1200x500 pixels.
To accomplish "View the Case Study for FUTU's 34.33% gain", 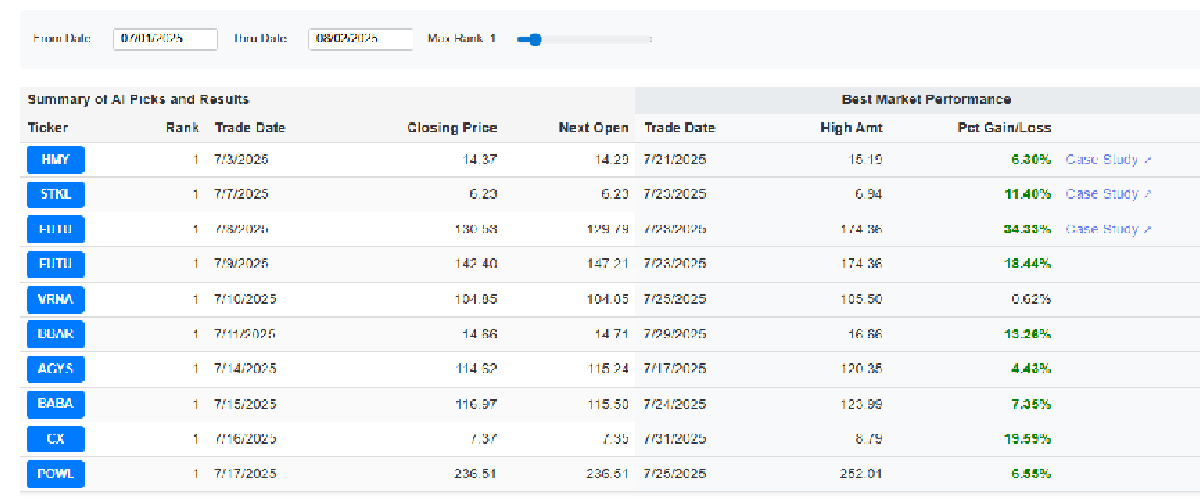I will 1102,229.
